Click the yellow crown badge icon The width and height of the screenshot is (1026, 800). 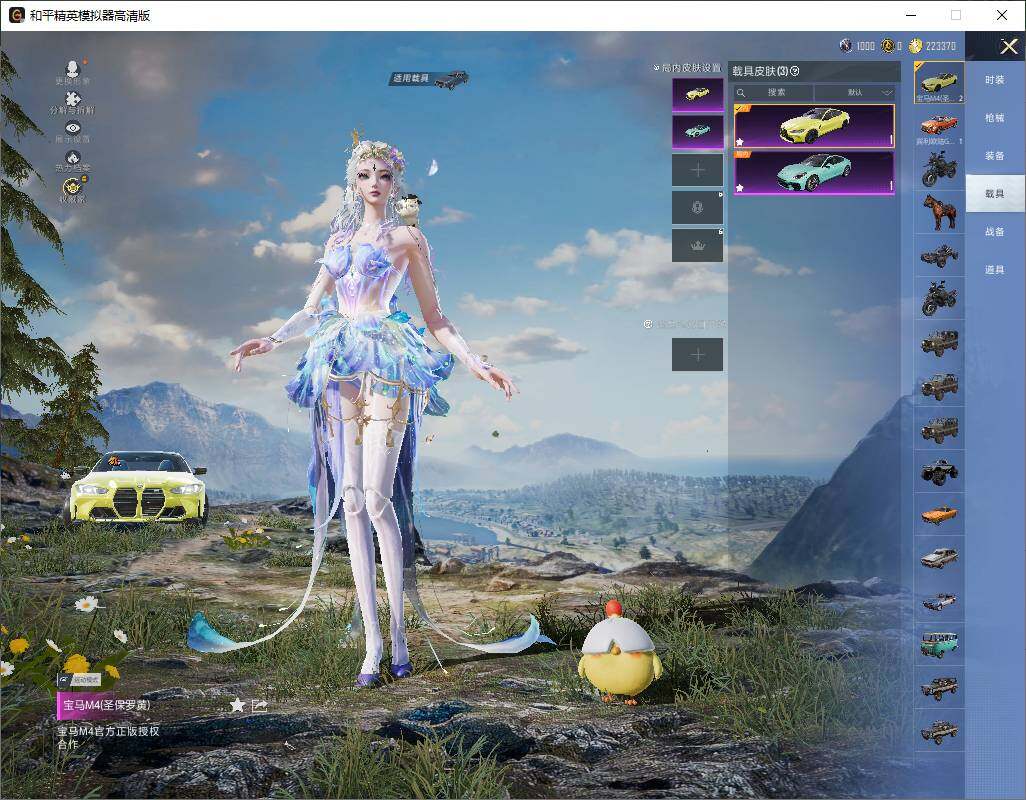(x=73, y=187)
